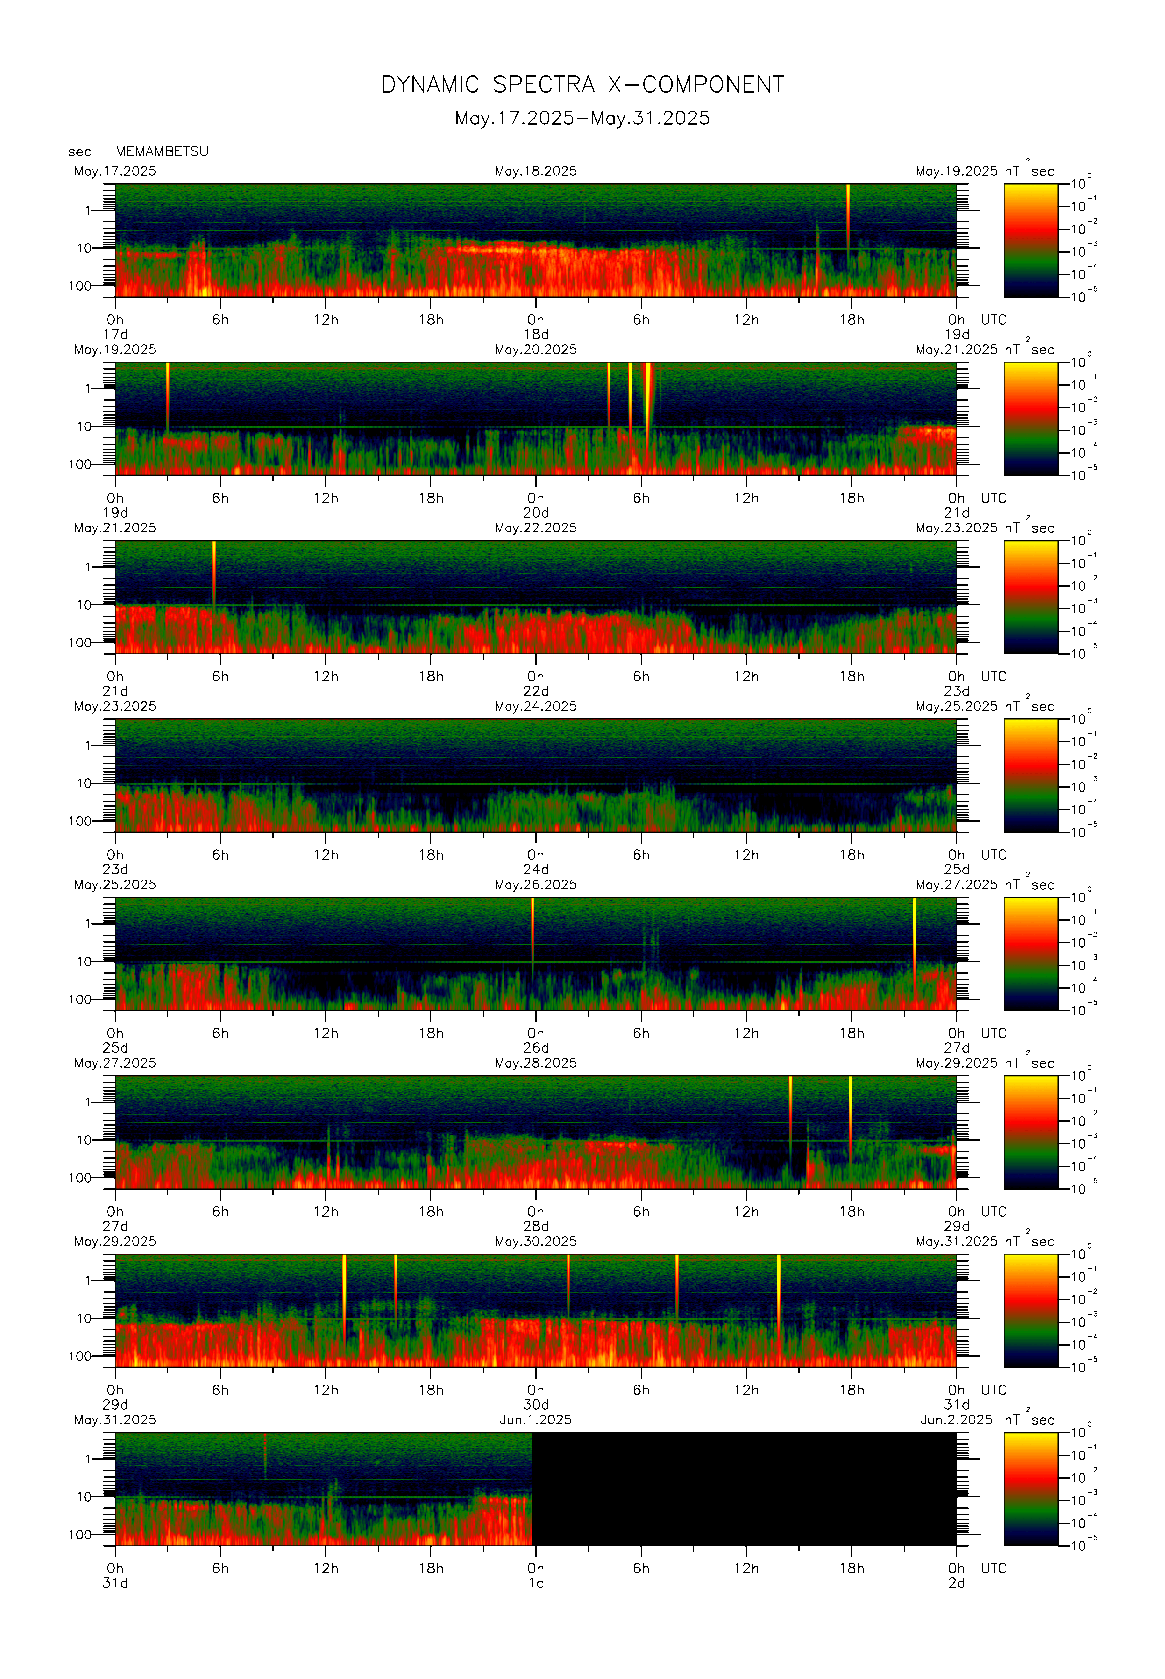Select the May 19–21 spectrogram panel
This screenshot has width=1165, height=1679.
tap(536, 418)
